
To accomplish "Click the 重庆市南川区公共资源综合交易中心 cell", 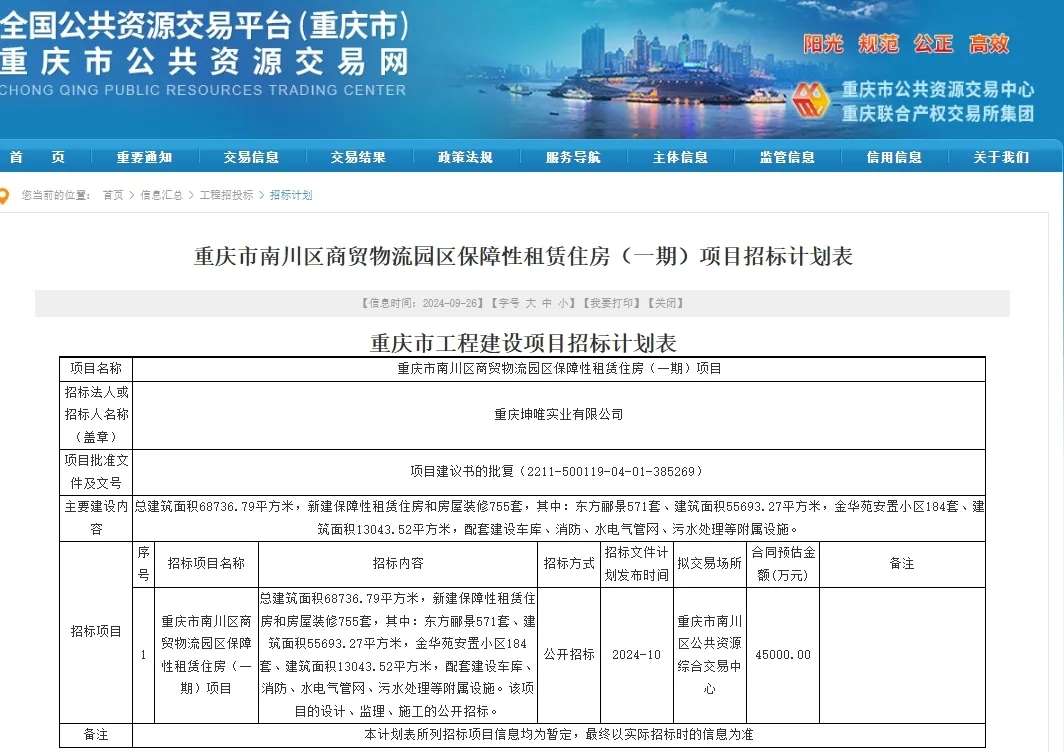I will tap(709, 655).
